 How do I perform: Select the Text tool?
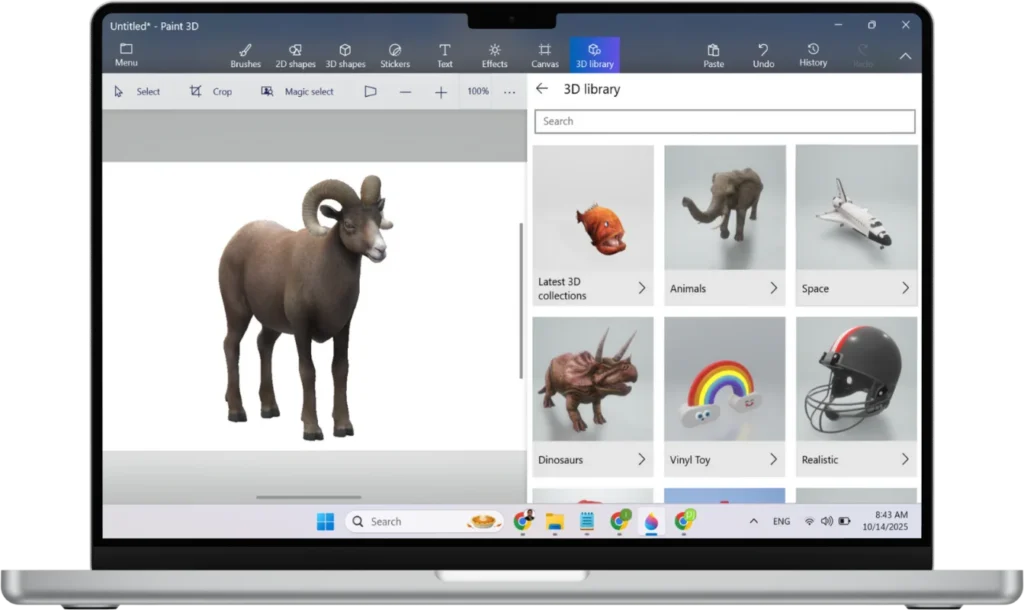[445, 55]
